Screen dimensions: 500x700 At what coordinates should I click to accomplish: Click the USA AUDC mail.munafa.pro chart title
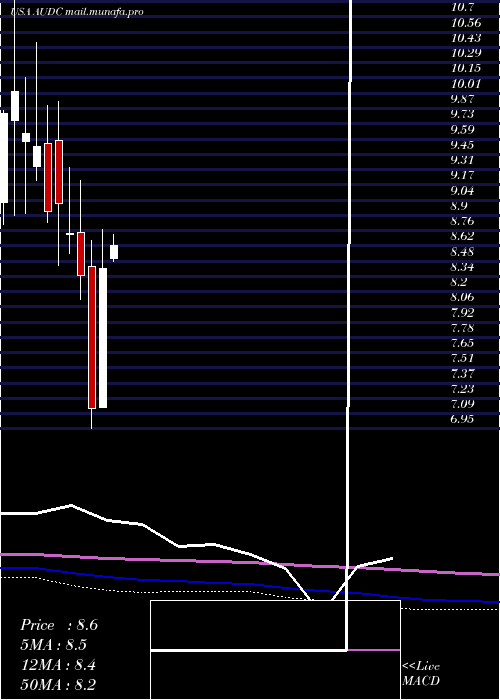(x=77, y=12)
